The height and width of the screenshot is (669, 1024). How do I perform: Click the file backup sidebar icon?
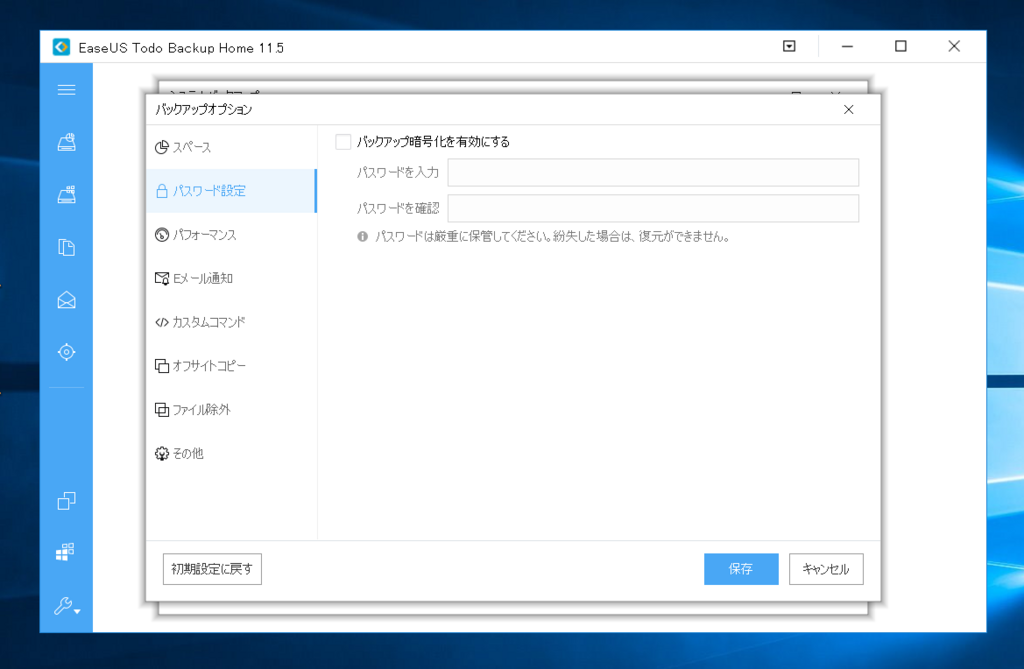point(66,247)
